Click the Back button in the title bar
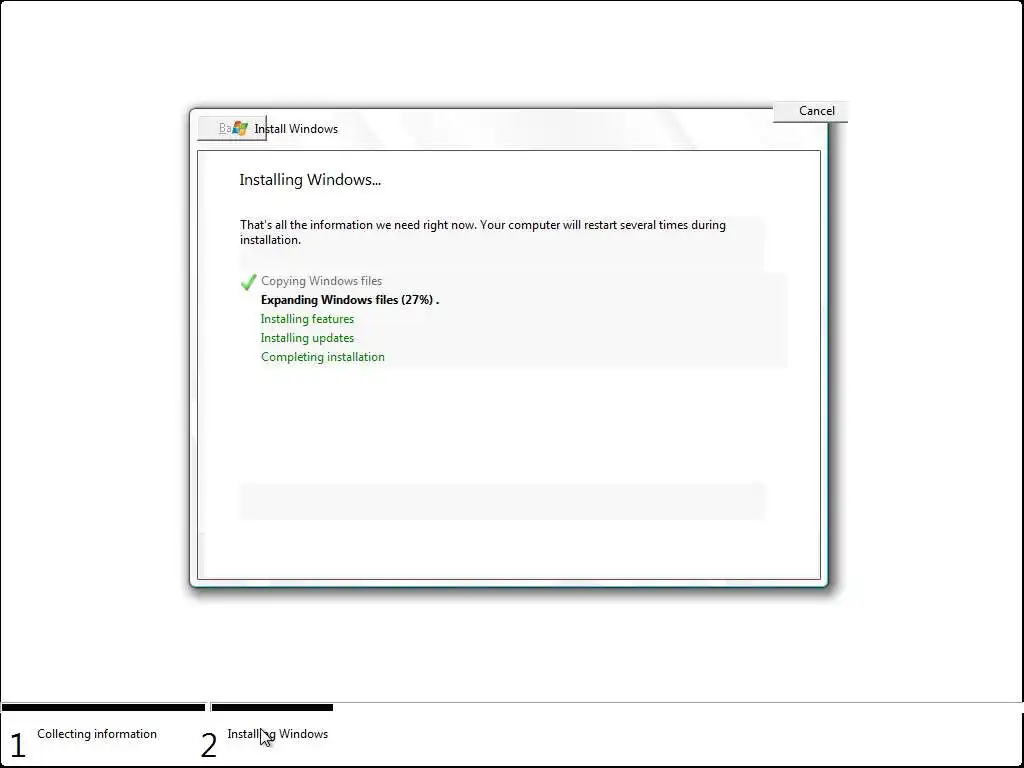The height and width of the screenshot is (768, 1024). point(232,129)
